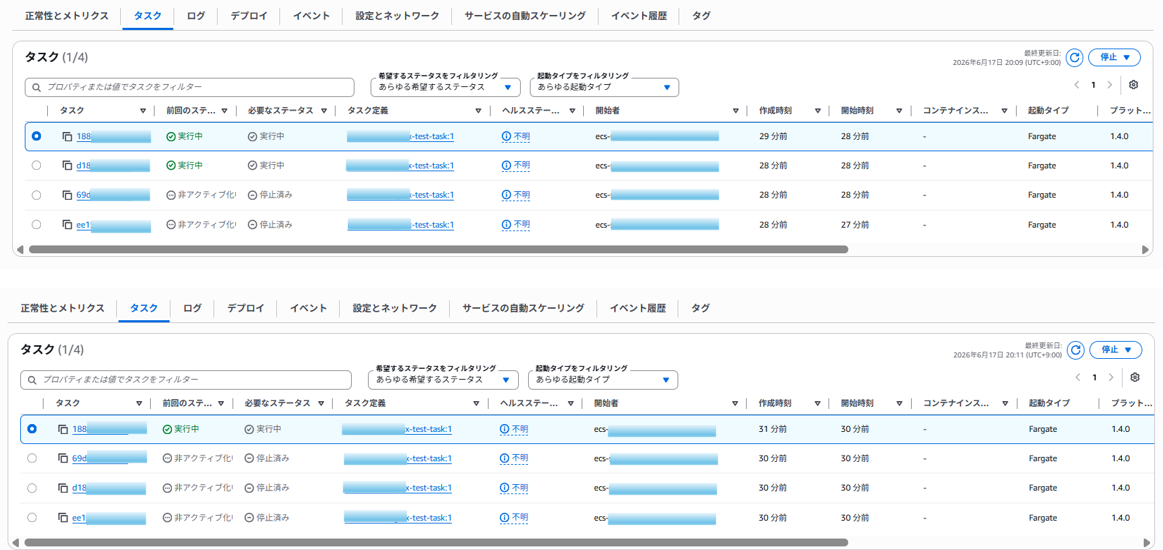Open タグ tab above 20:11 panel
The image size is (1163, 550).
tap(699, 308)
